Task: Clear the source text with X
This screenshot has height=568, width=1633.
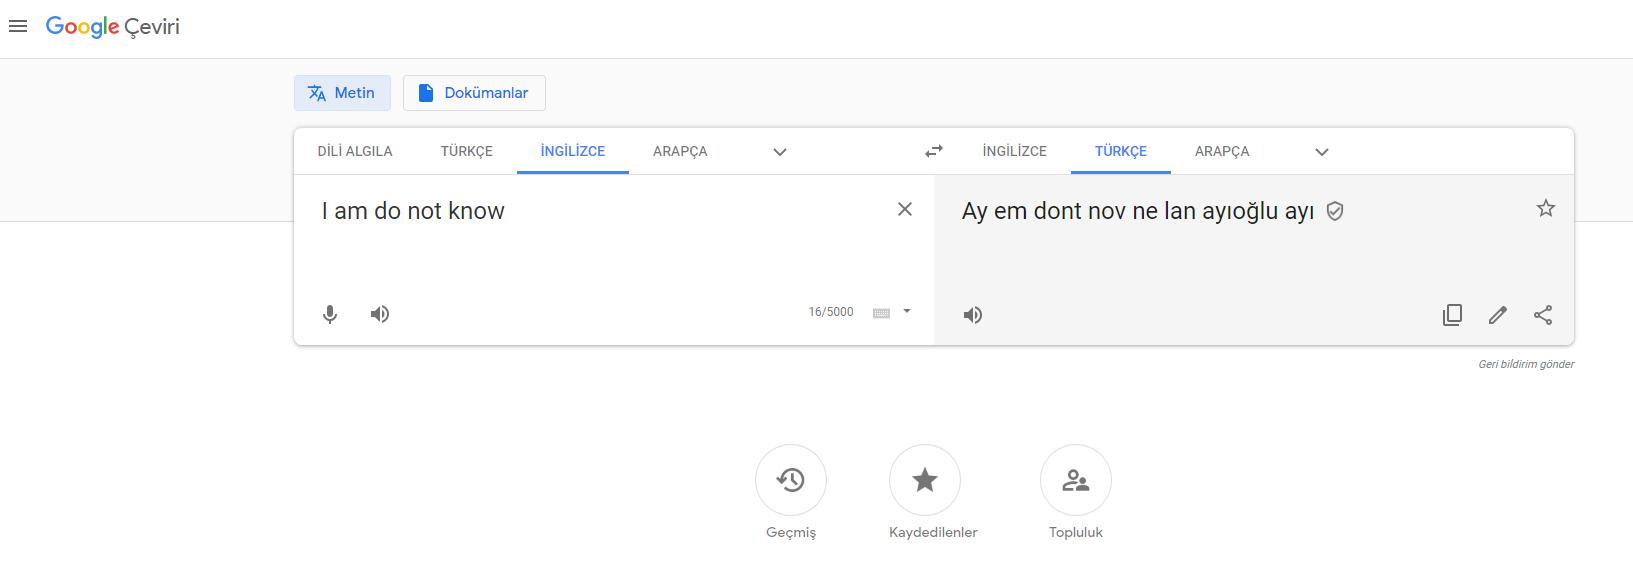Action: [x=905, y=209]
